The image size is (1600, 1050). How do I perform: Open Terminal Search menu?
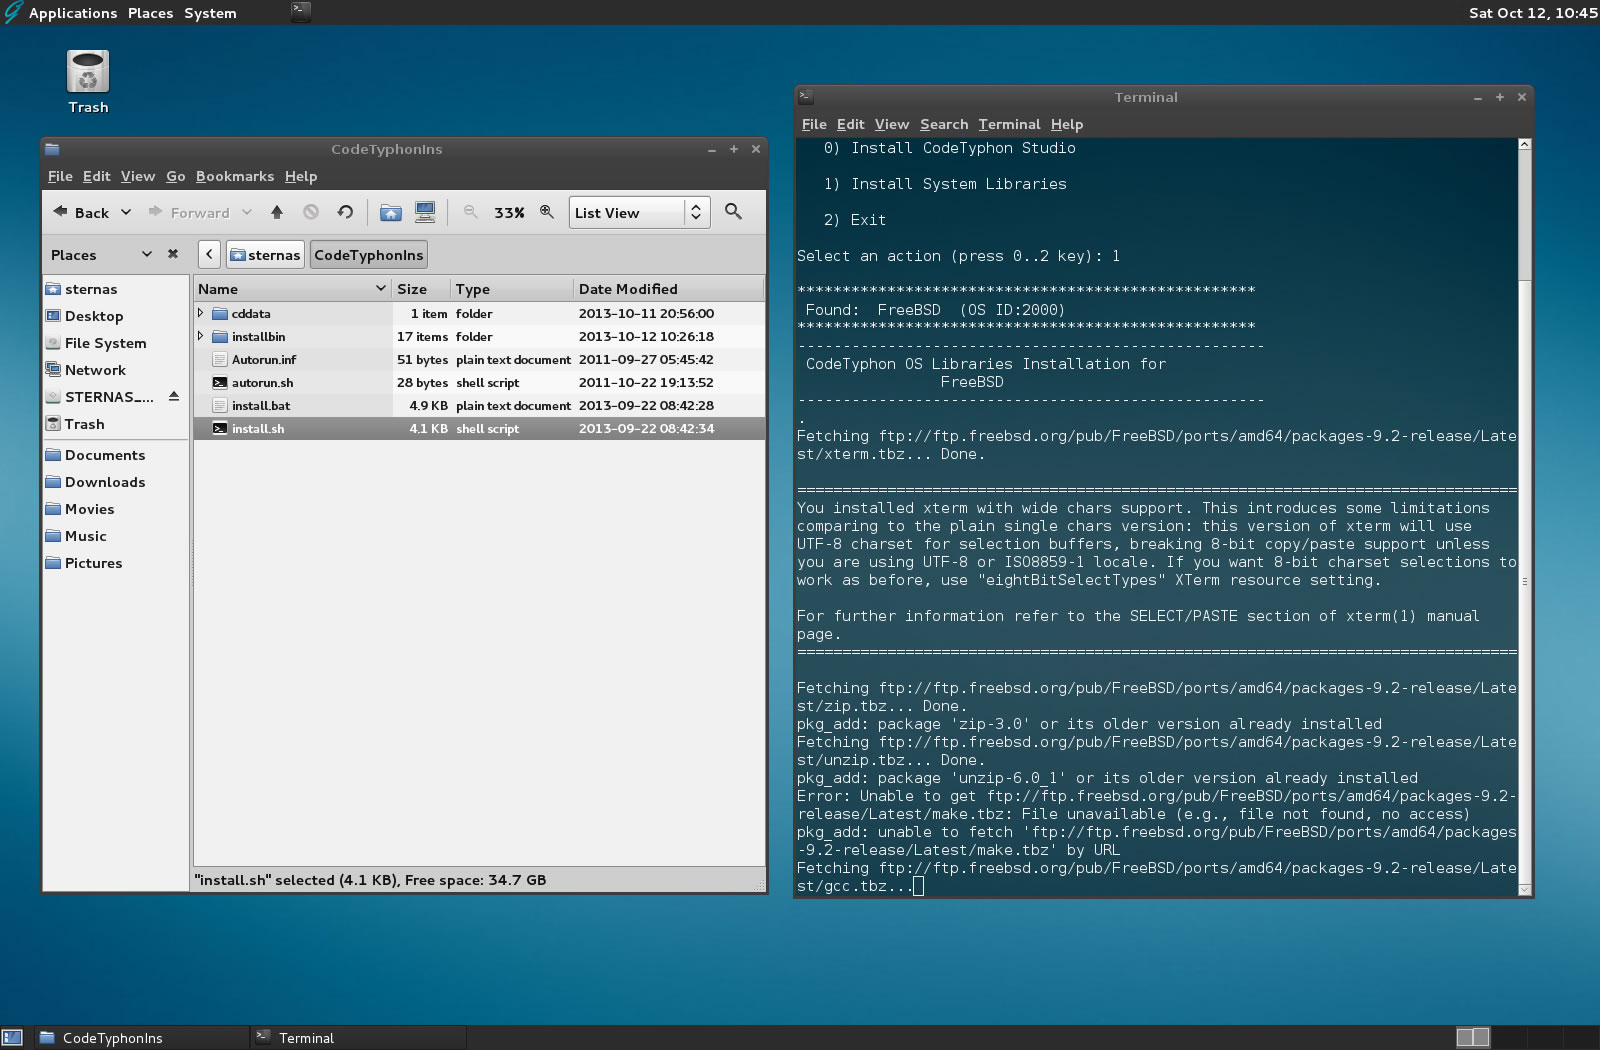[x=944, y=124]
